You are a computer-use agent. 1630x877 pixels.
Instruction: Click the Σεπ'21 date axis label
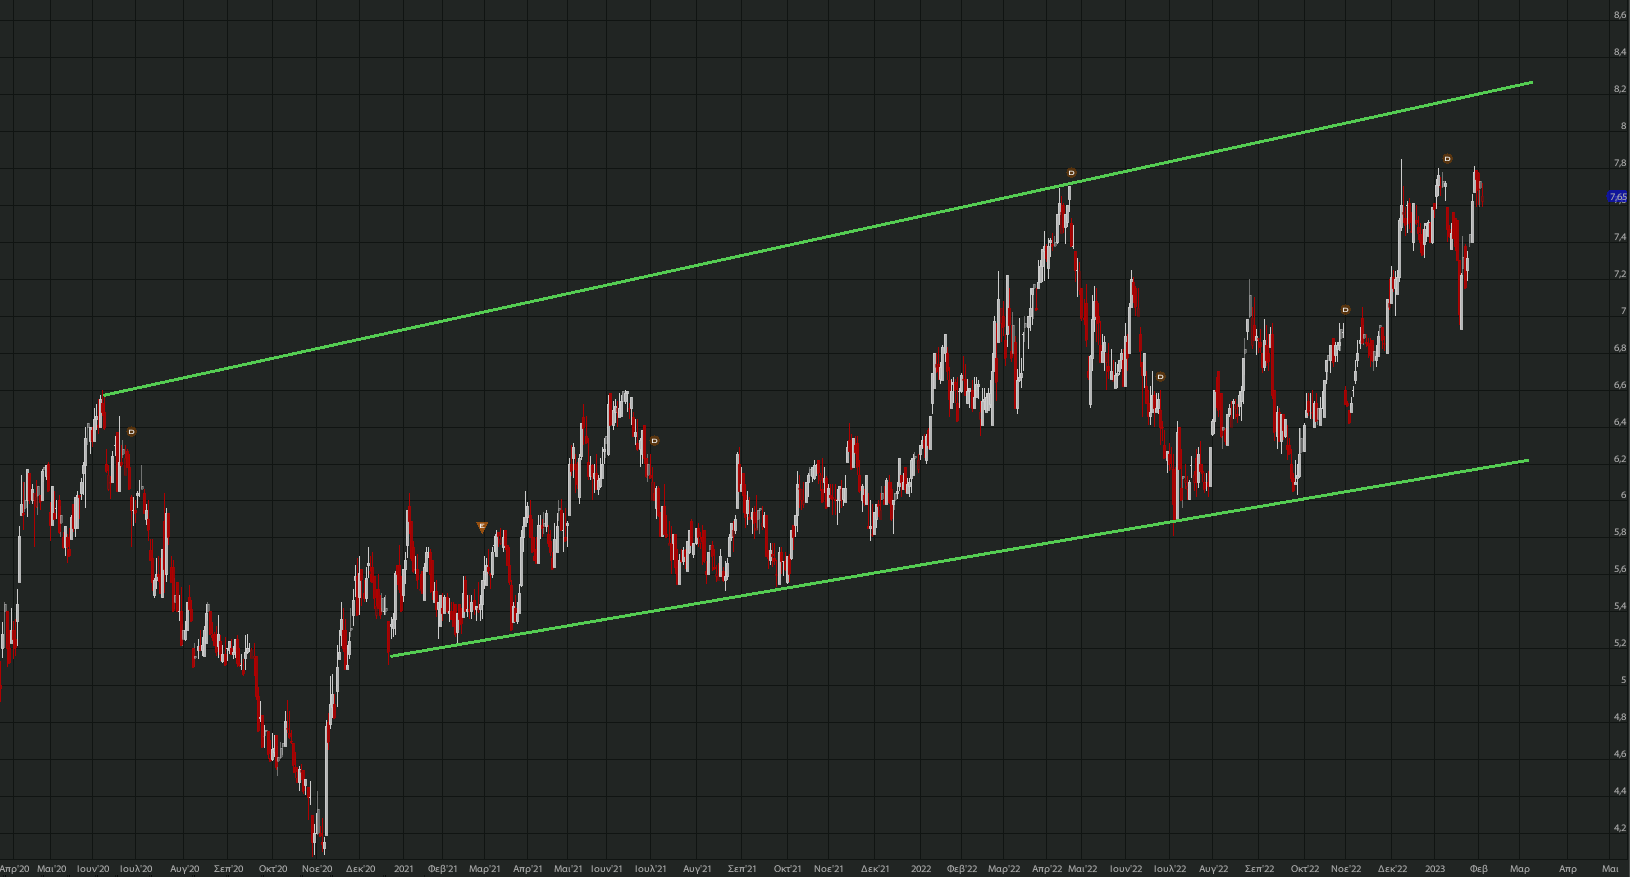coord(742,869)
